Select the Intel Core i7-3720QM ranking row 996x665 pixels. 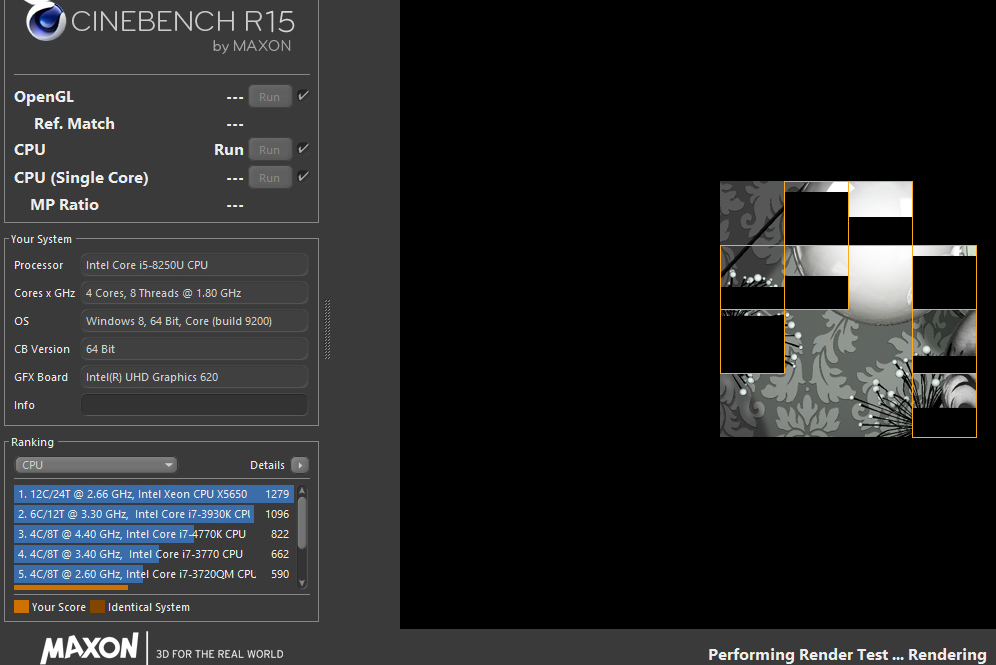pos(153,574)
